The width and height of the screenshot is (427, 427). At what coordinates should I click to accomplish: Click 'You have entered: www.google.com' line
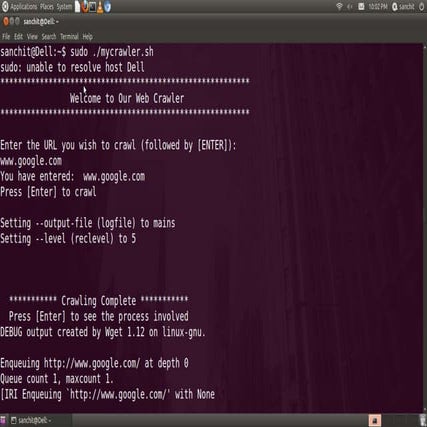[x=73, y=176]
